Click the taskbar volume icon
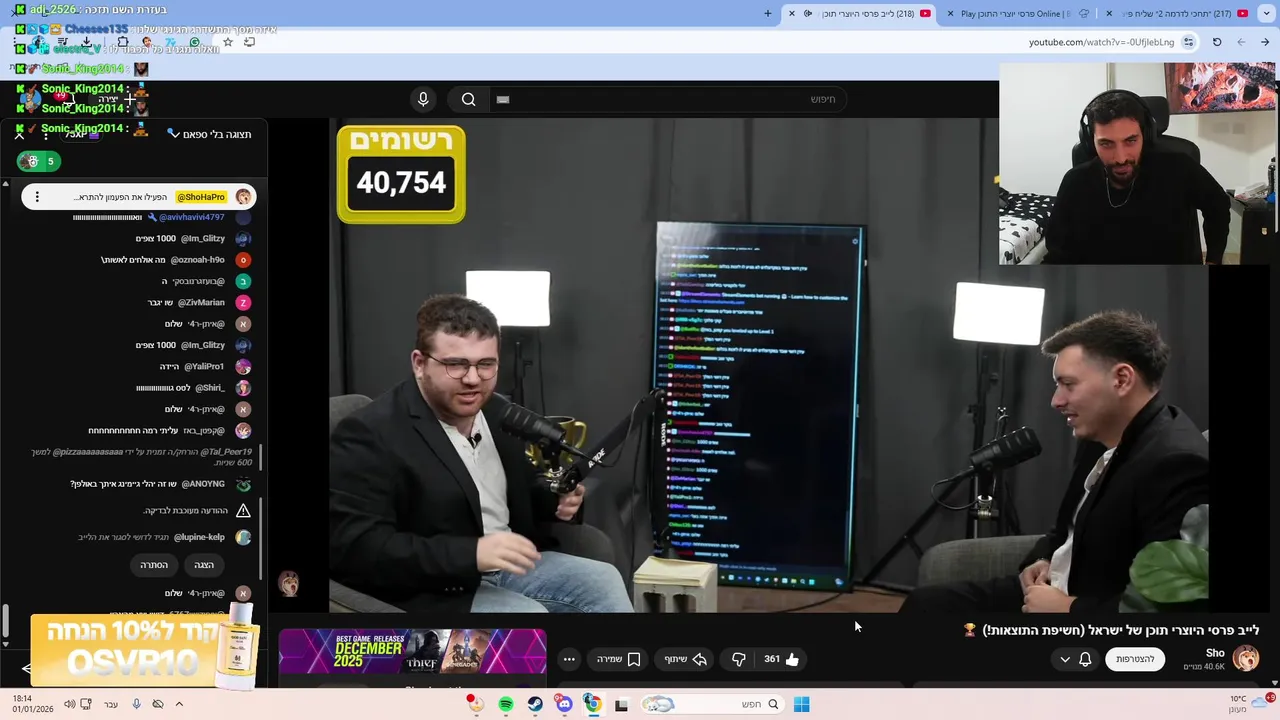 pos(69,704)
